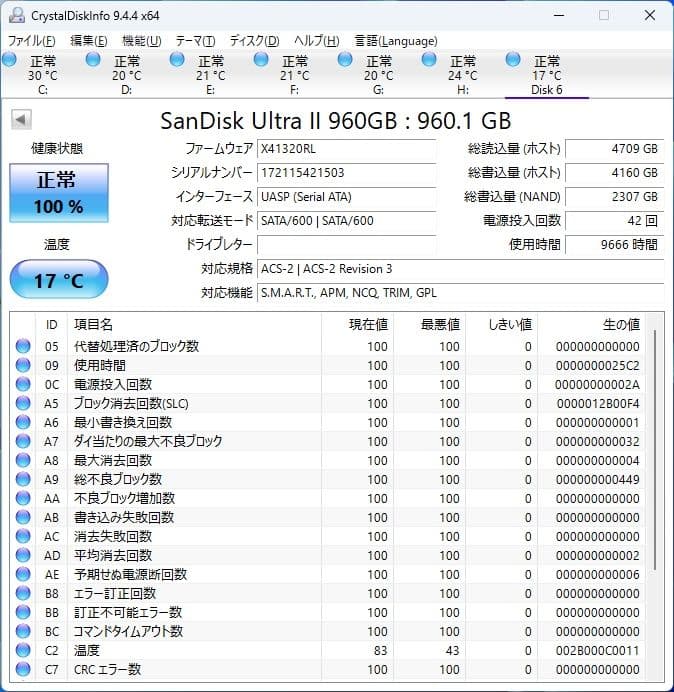
Task: Click status orb for attribute B8
Action: [23, 593]
